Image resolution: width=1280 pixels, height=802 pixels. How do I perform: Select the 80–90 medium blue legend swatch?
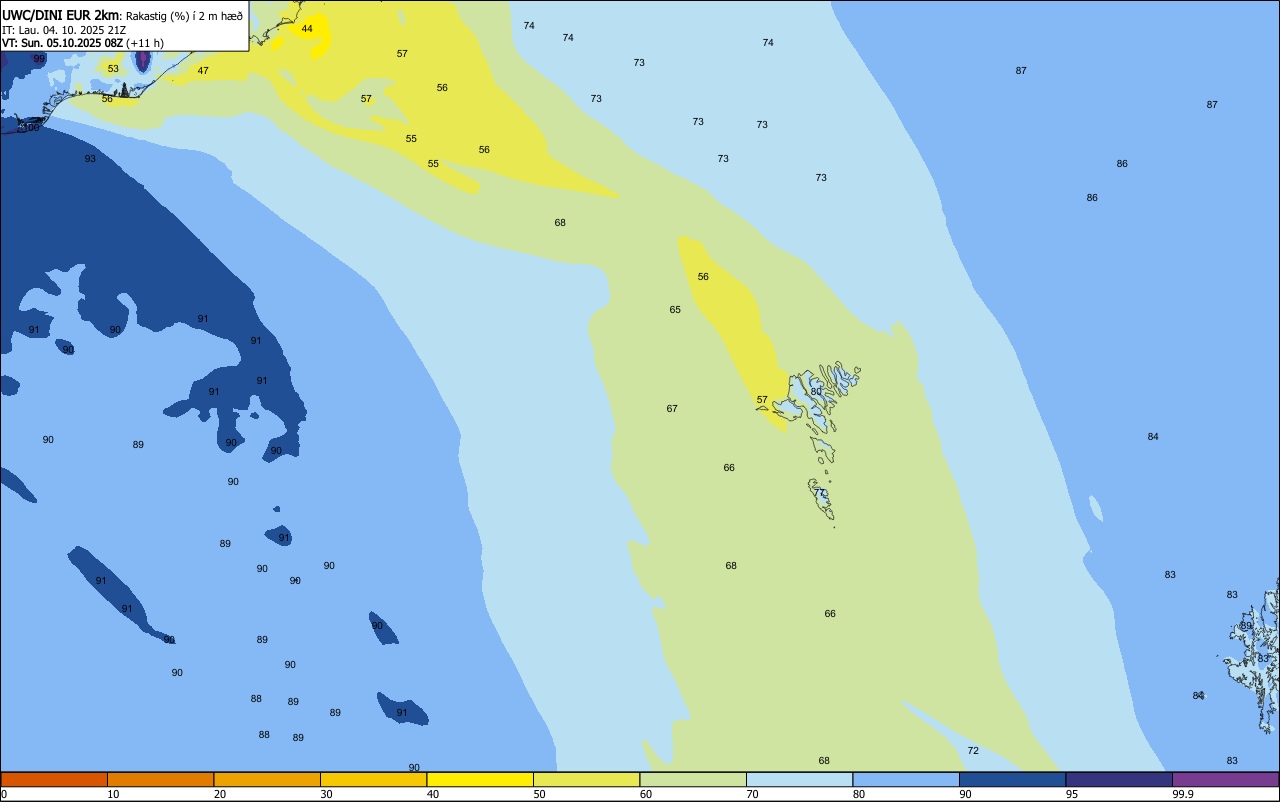906,779
